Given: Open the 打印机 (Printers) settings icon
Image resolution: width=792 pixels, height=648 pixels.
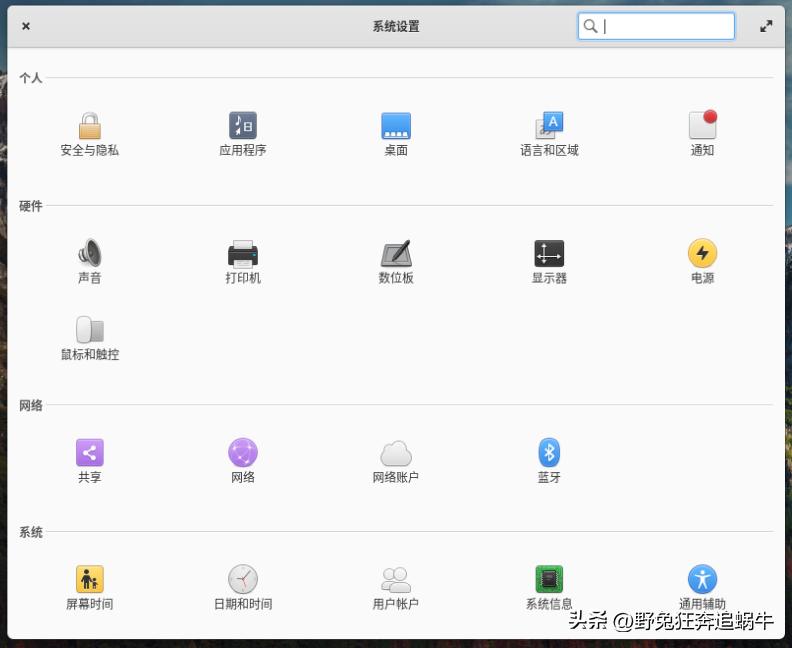Looking at the screenshot, I should tap(243, 254).
